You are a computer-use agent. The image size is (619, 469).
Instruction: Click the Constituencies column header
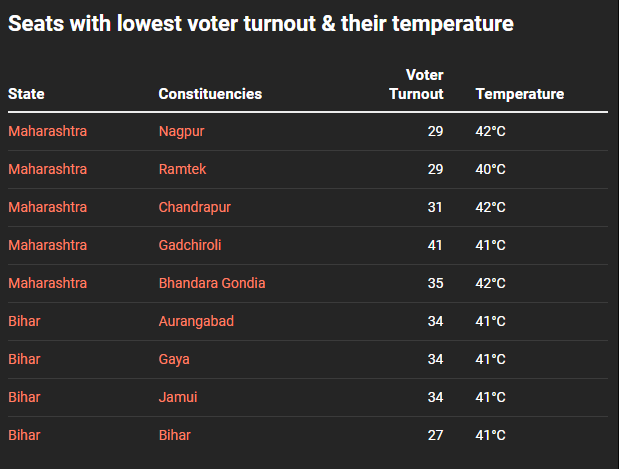coord(210,94)
